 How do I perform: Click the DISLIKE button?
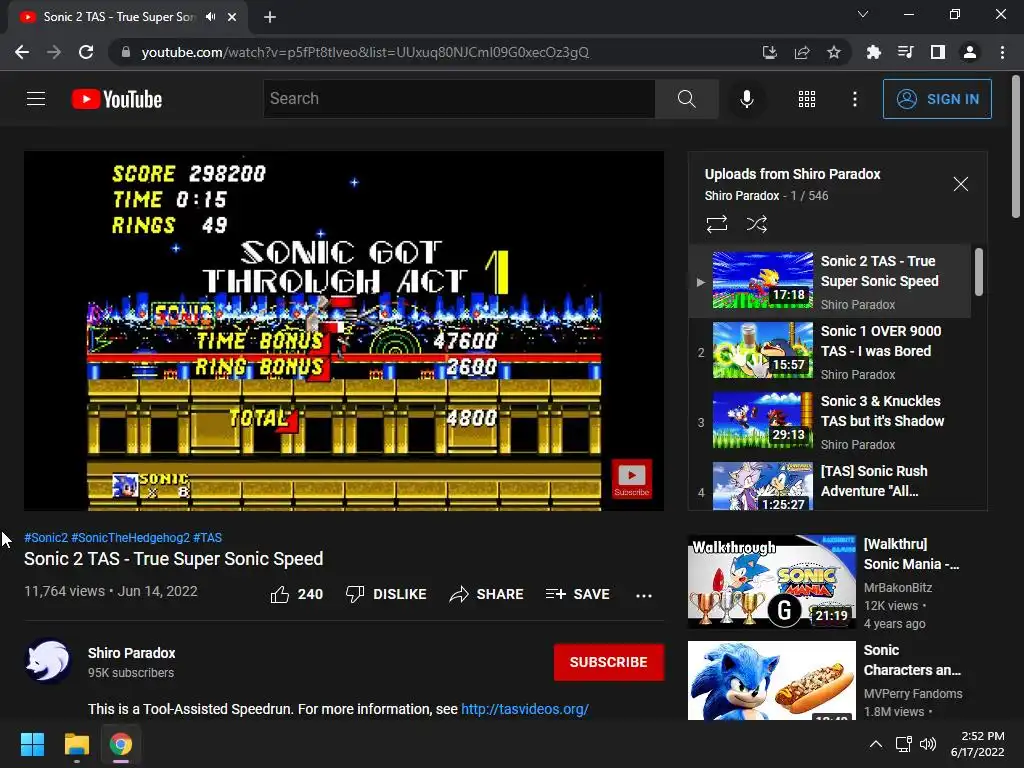(386, 594)
